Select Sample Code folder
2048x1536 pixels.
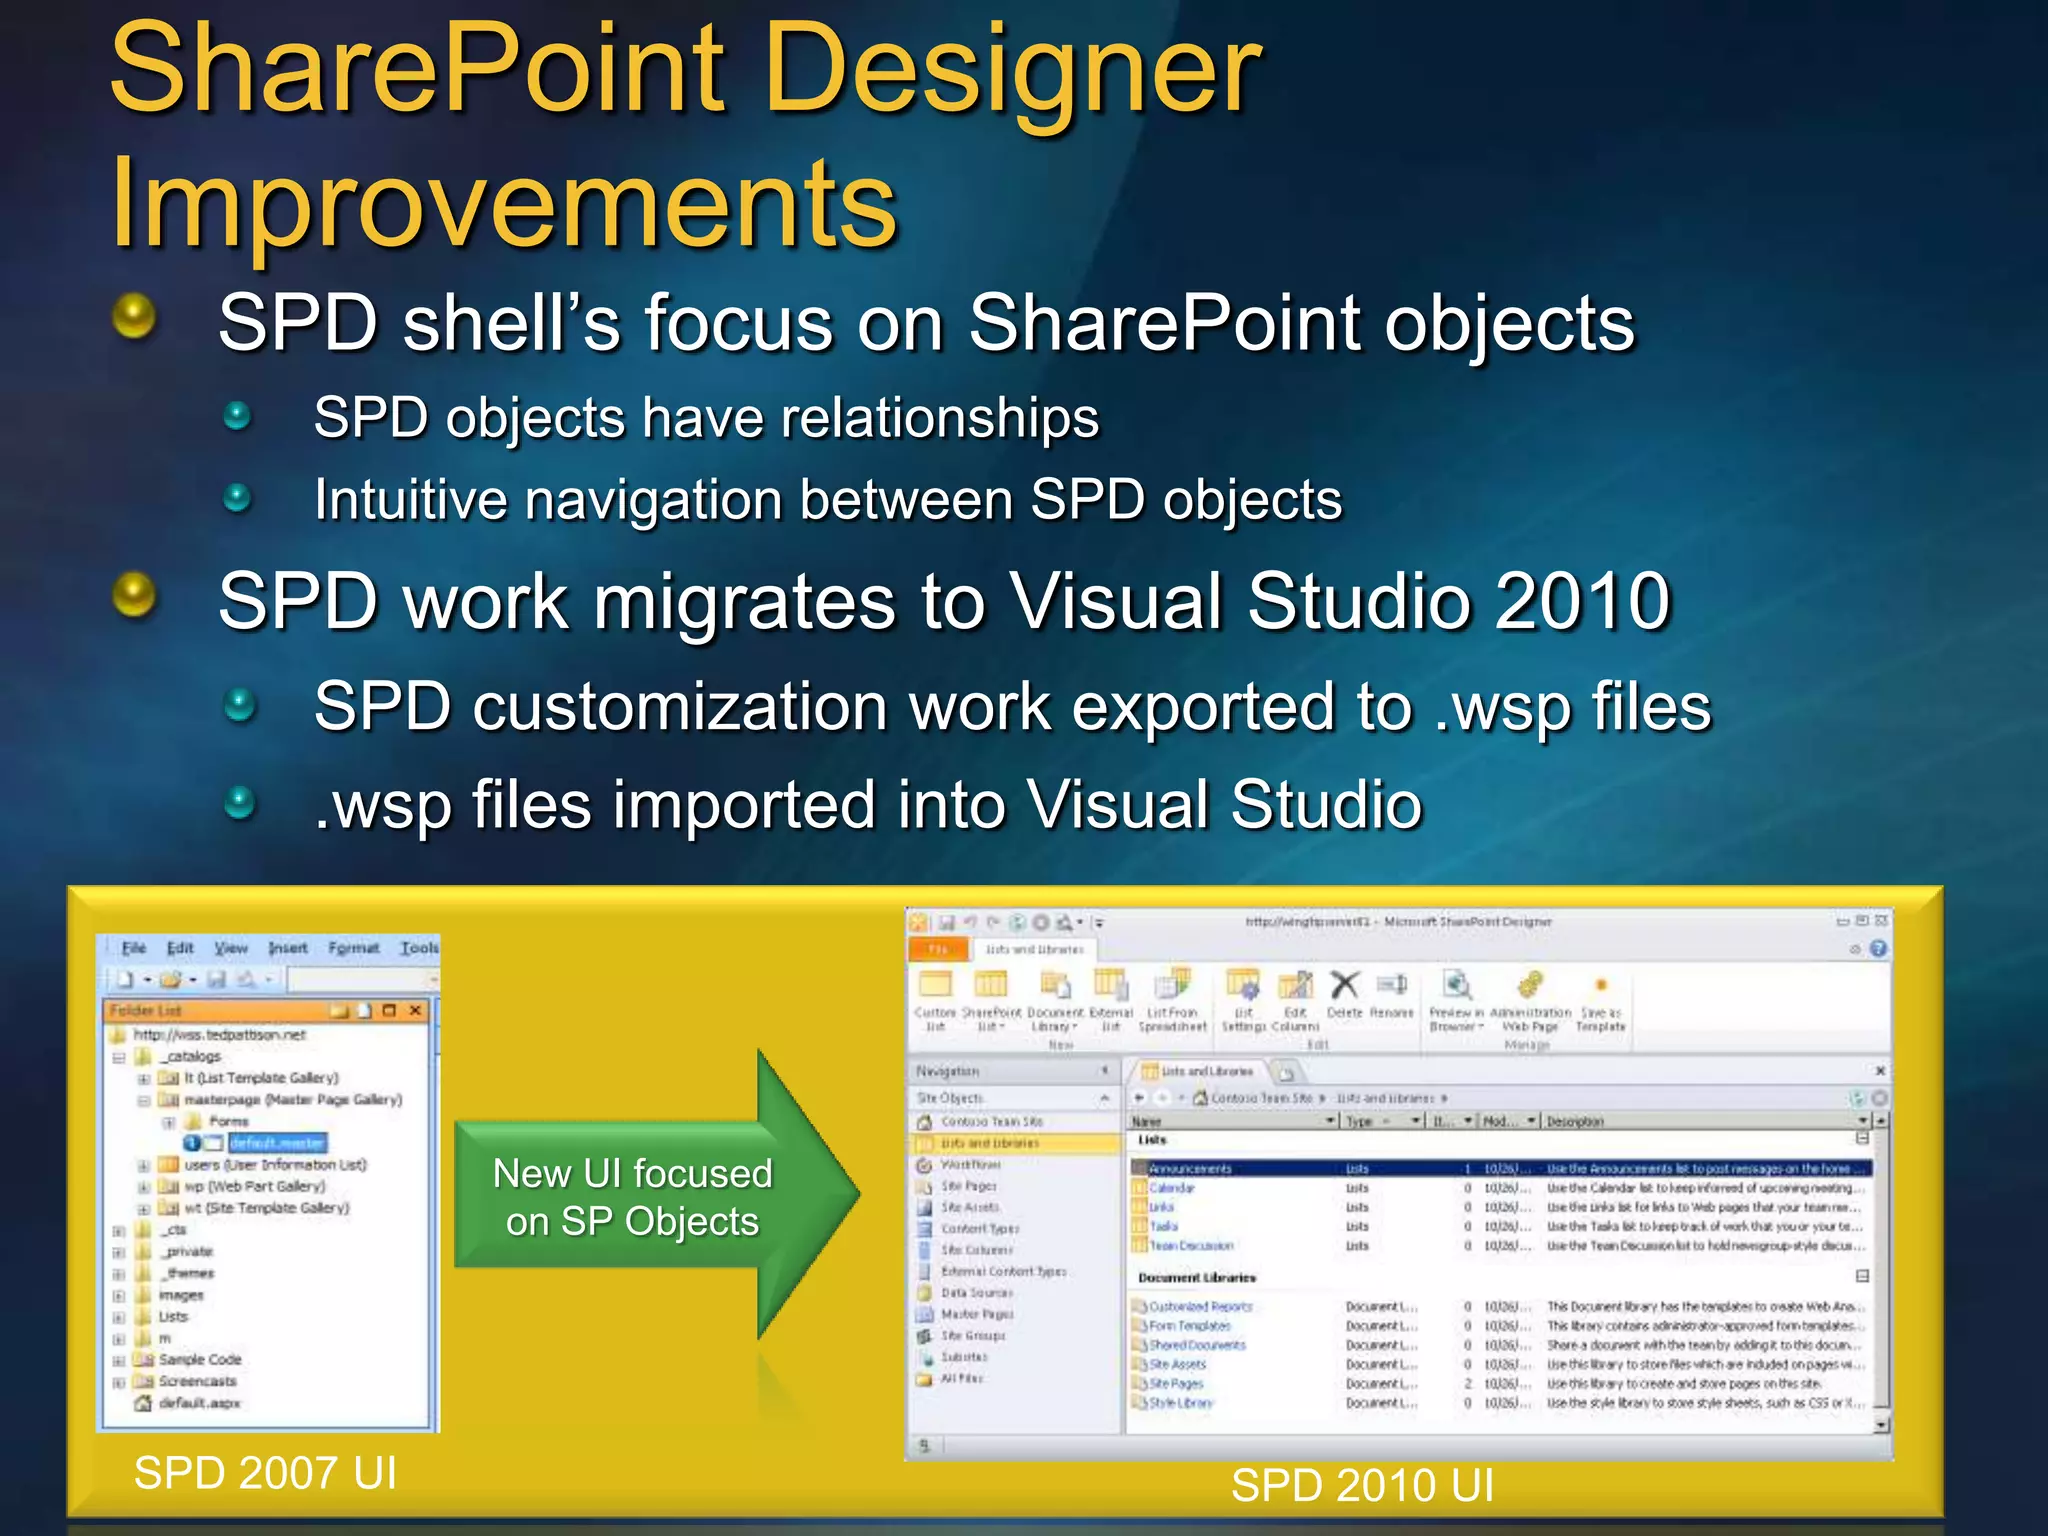click(x=200, y=1360)
